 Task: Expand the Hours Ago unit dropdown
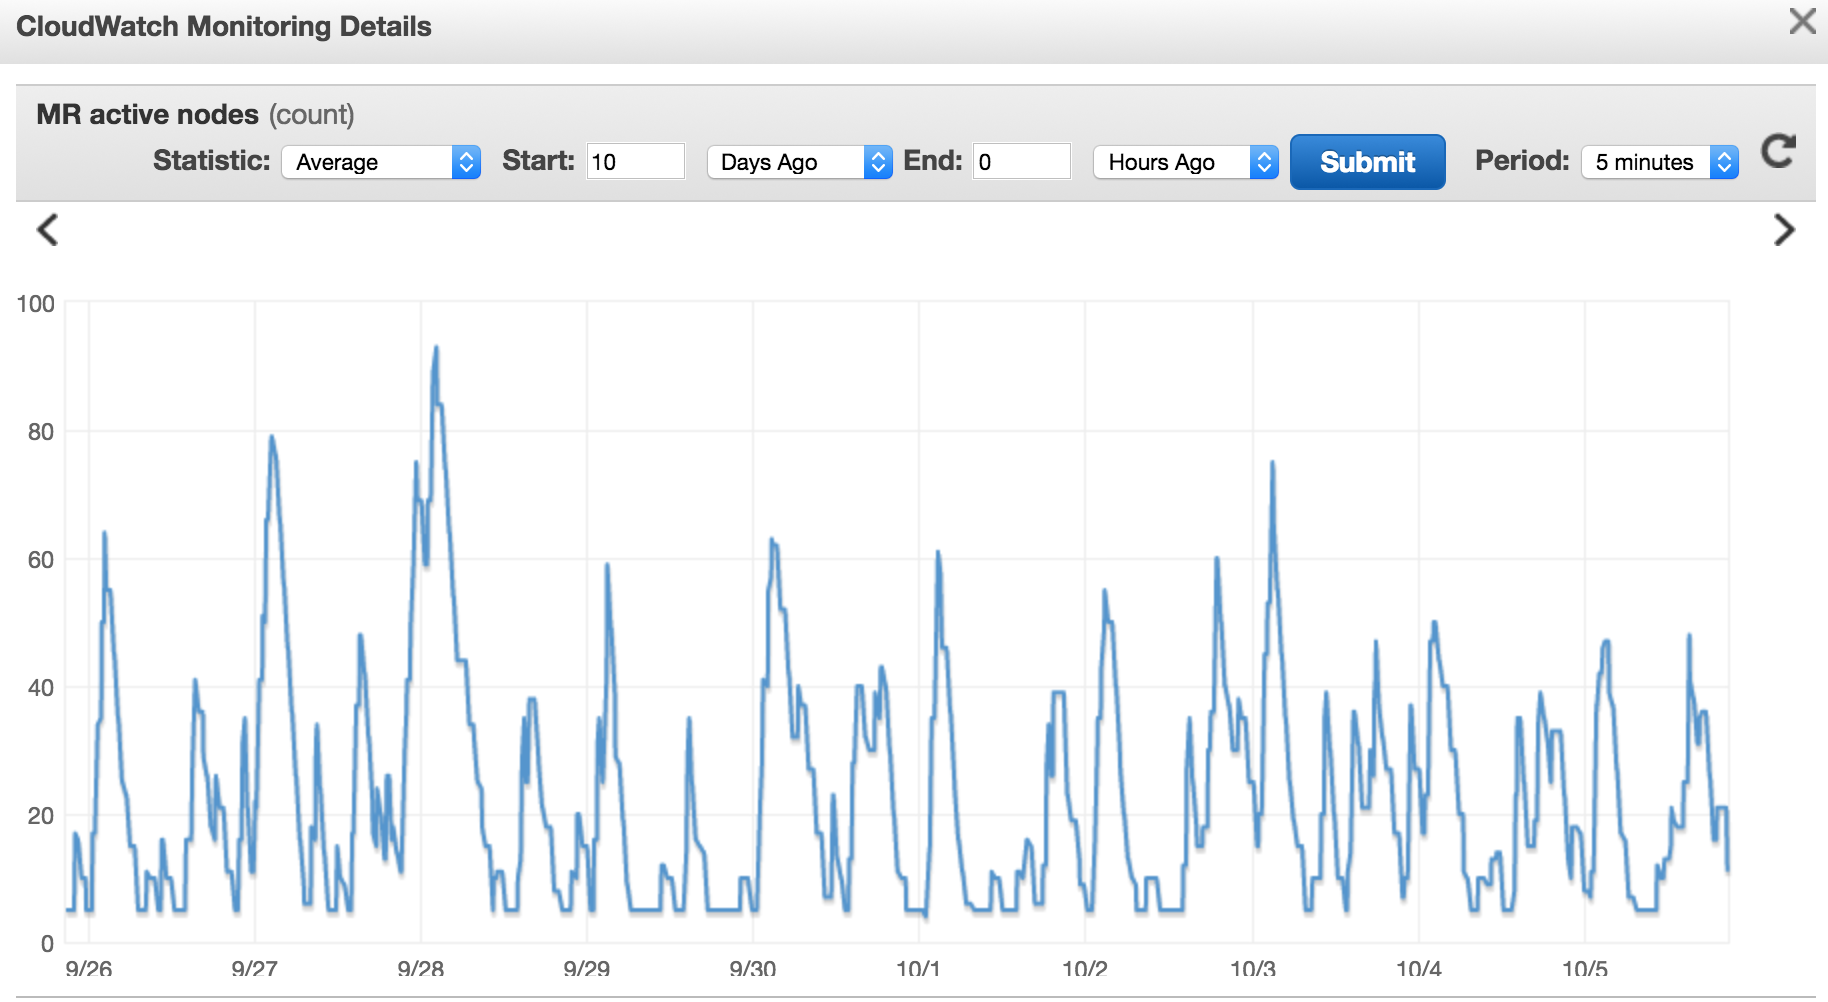[x=1185, y=162]
